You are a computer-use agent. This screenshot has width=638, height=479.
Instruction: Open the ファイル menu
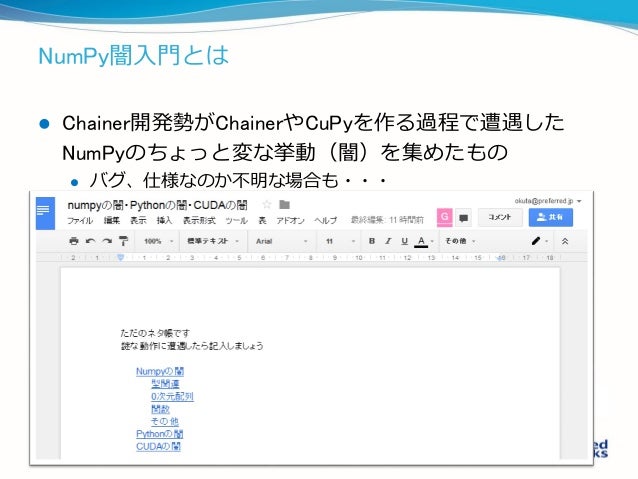[80, 220]
